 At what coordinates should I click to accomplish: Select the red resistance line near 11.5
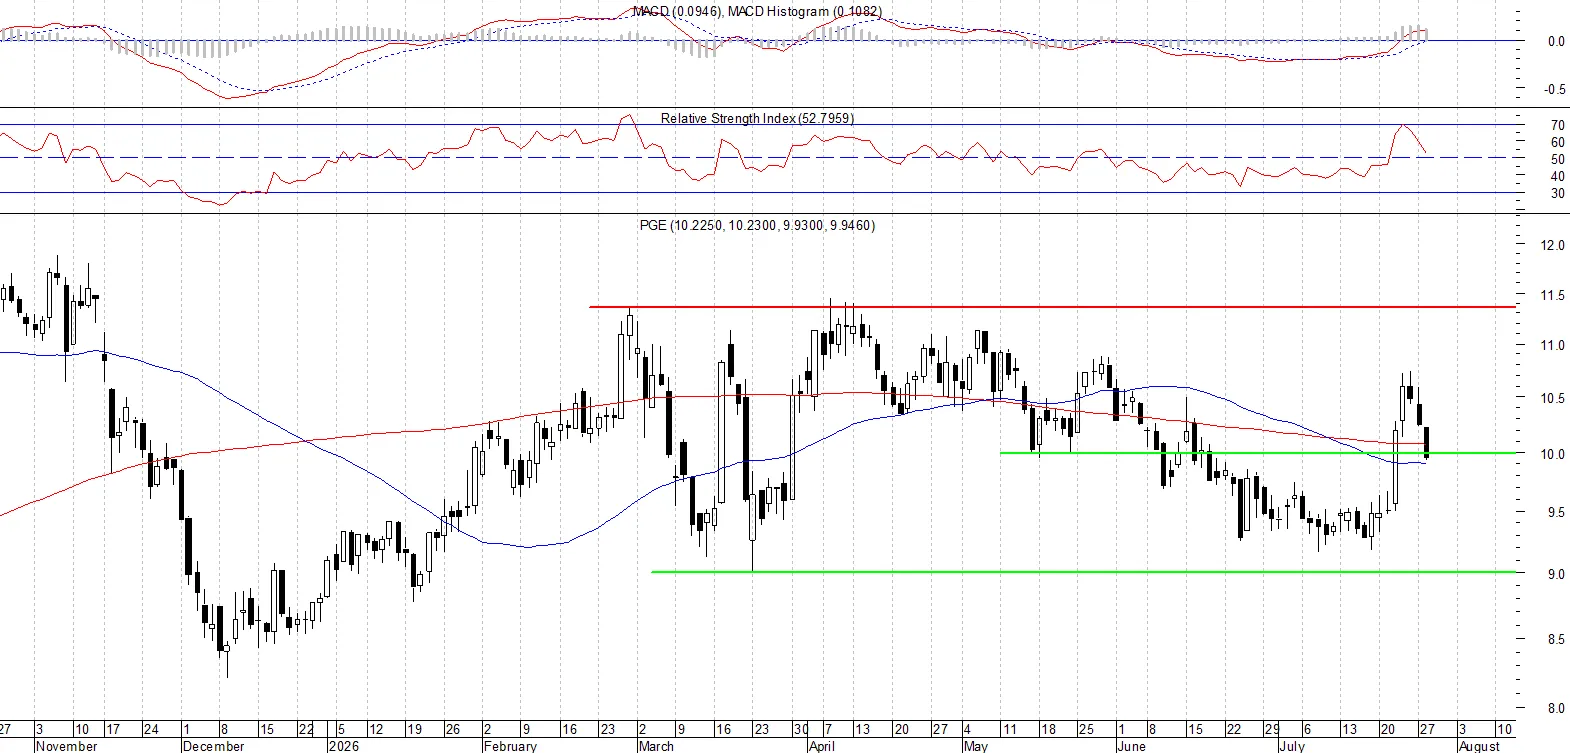(1053, 307)
